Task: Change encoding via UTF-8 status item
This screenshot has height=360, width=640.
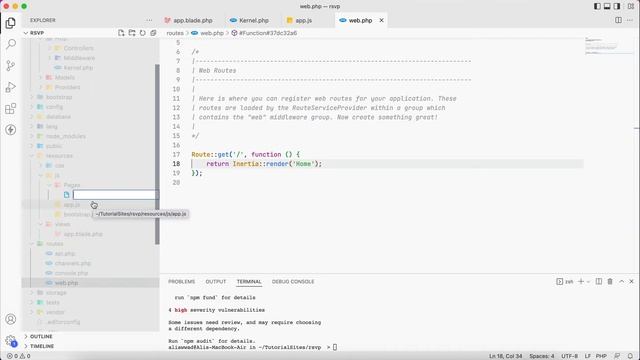Action: pyautogui.click(x=569, y=356)
